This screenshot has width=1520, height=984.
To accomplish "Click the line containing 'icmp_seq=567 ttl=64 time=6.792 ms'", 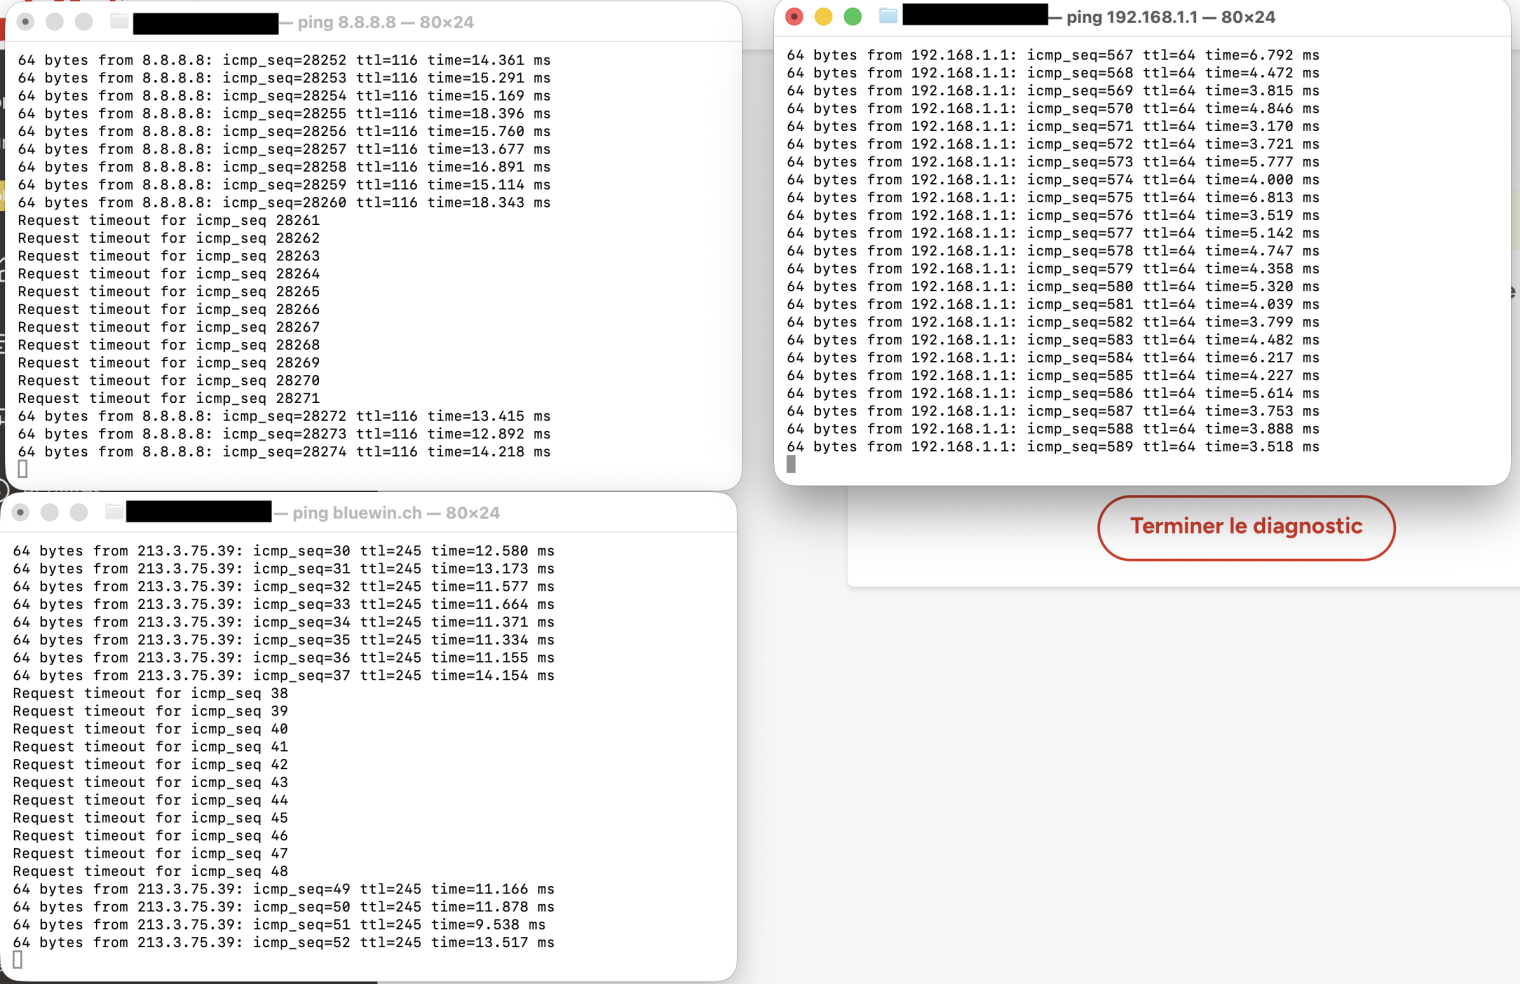I will pyautogui.click(x=1053, y=55).
